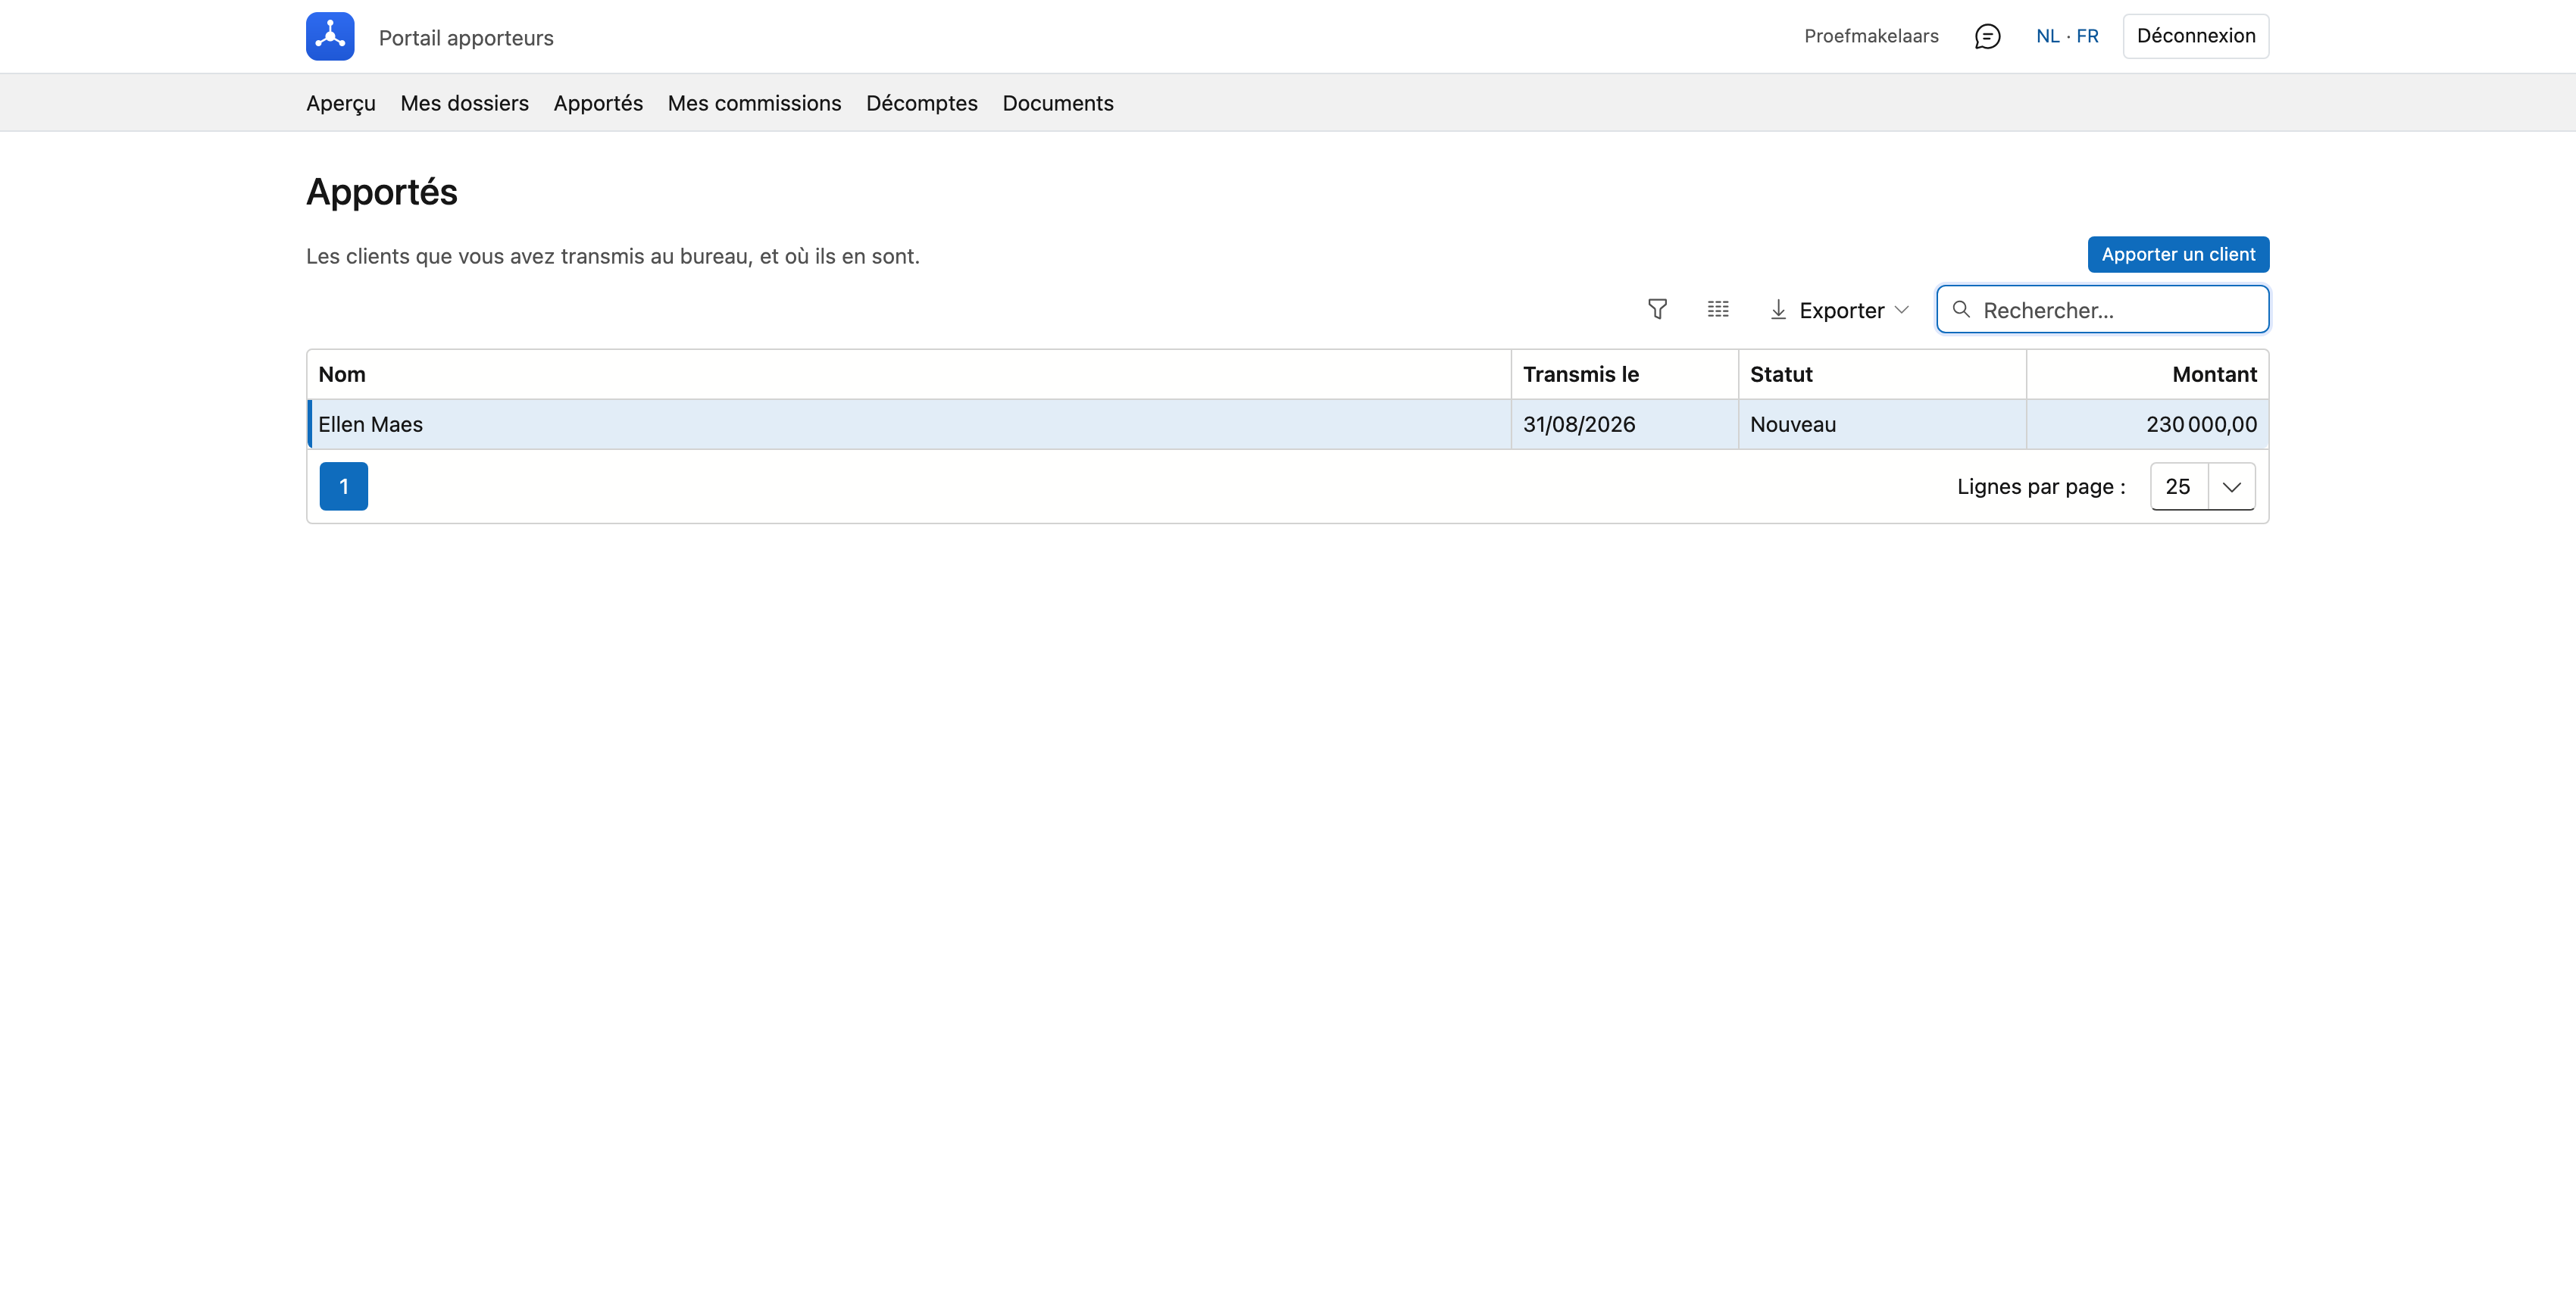
Task: Open the table filter funnel icon
Action: pyautogui.click(x=1657, y=309)
